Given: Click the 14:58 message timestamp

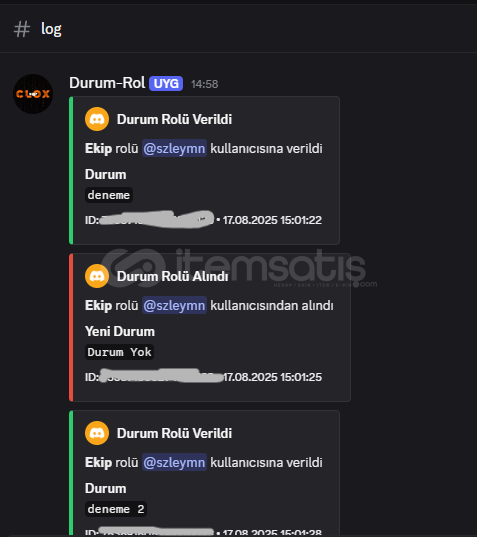Looking at the screenshot, I should pos(204,84).
